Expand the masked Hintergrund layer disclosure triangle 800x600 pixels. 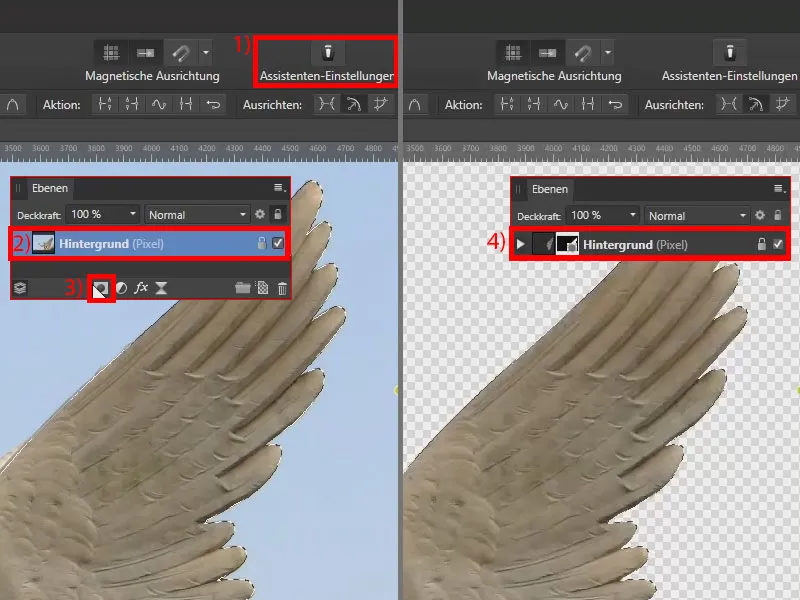point(520,244)
